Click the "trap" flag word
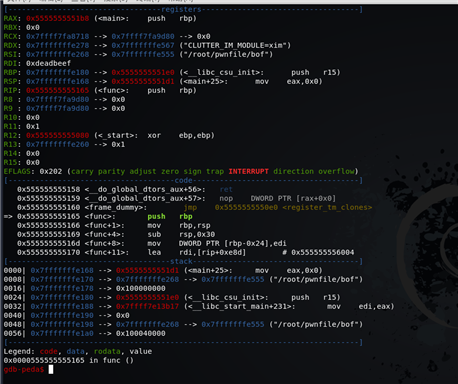This screenshot has width=458, height=384. 215,171
